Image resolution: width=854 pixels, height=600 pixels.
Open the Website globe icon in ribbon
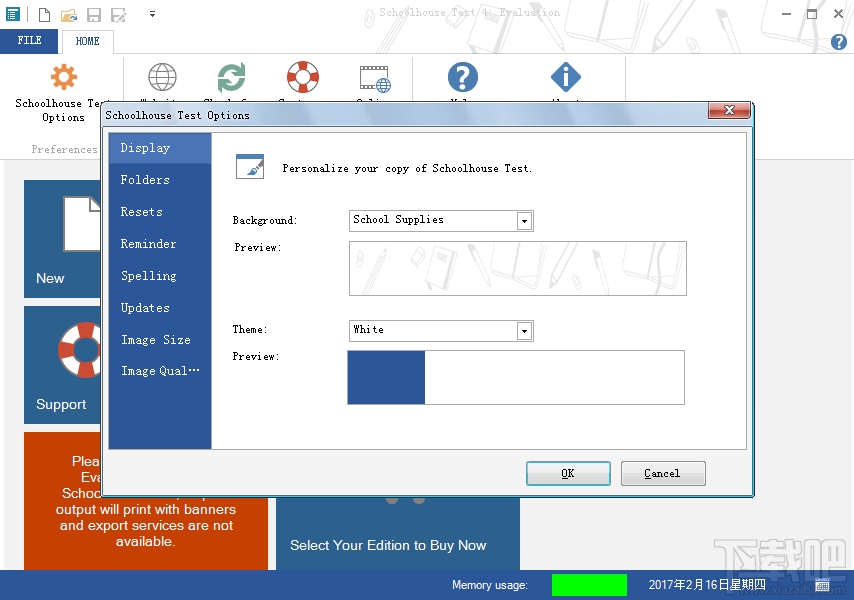[162, 77]
